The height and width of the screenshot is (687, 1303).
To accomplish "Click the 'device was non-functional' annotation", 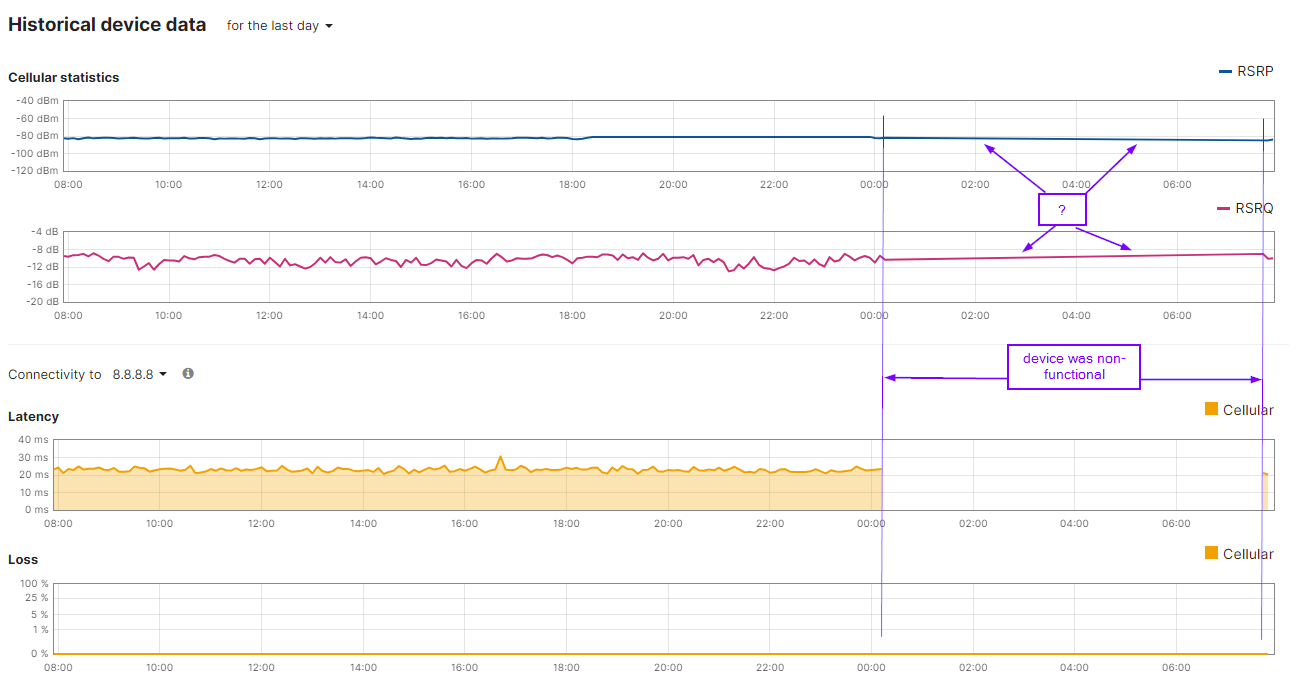I will 1073,367.
